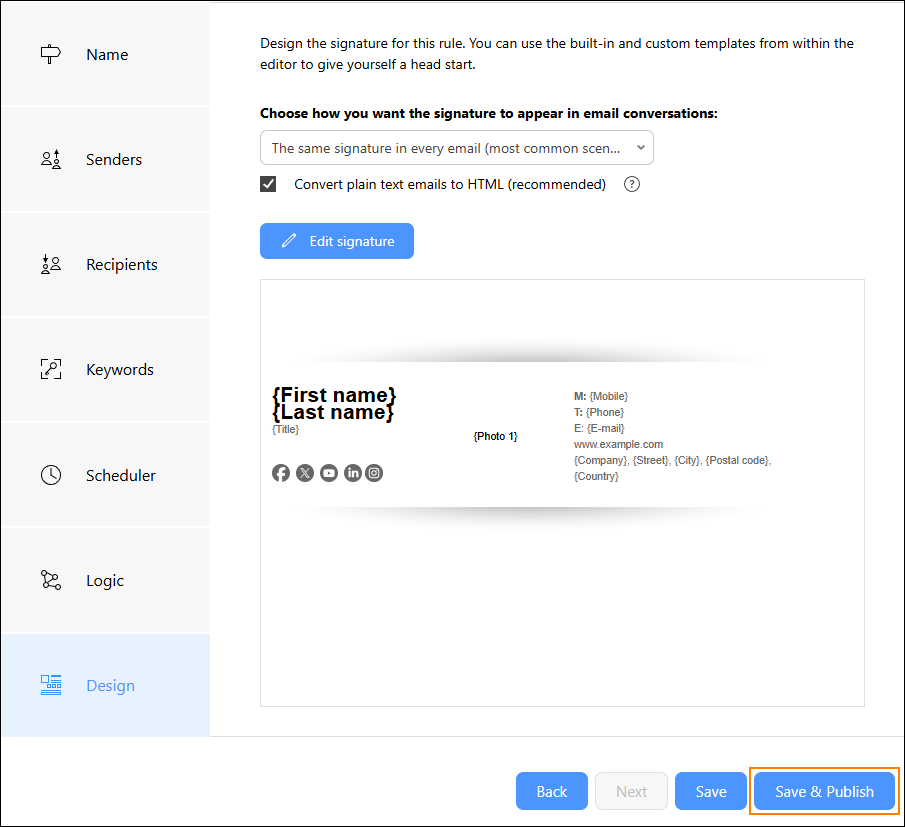Click the Instagram icon in signature preview
This screenshot has height=827, width=905.
[x=374, y=473]
